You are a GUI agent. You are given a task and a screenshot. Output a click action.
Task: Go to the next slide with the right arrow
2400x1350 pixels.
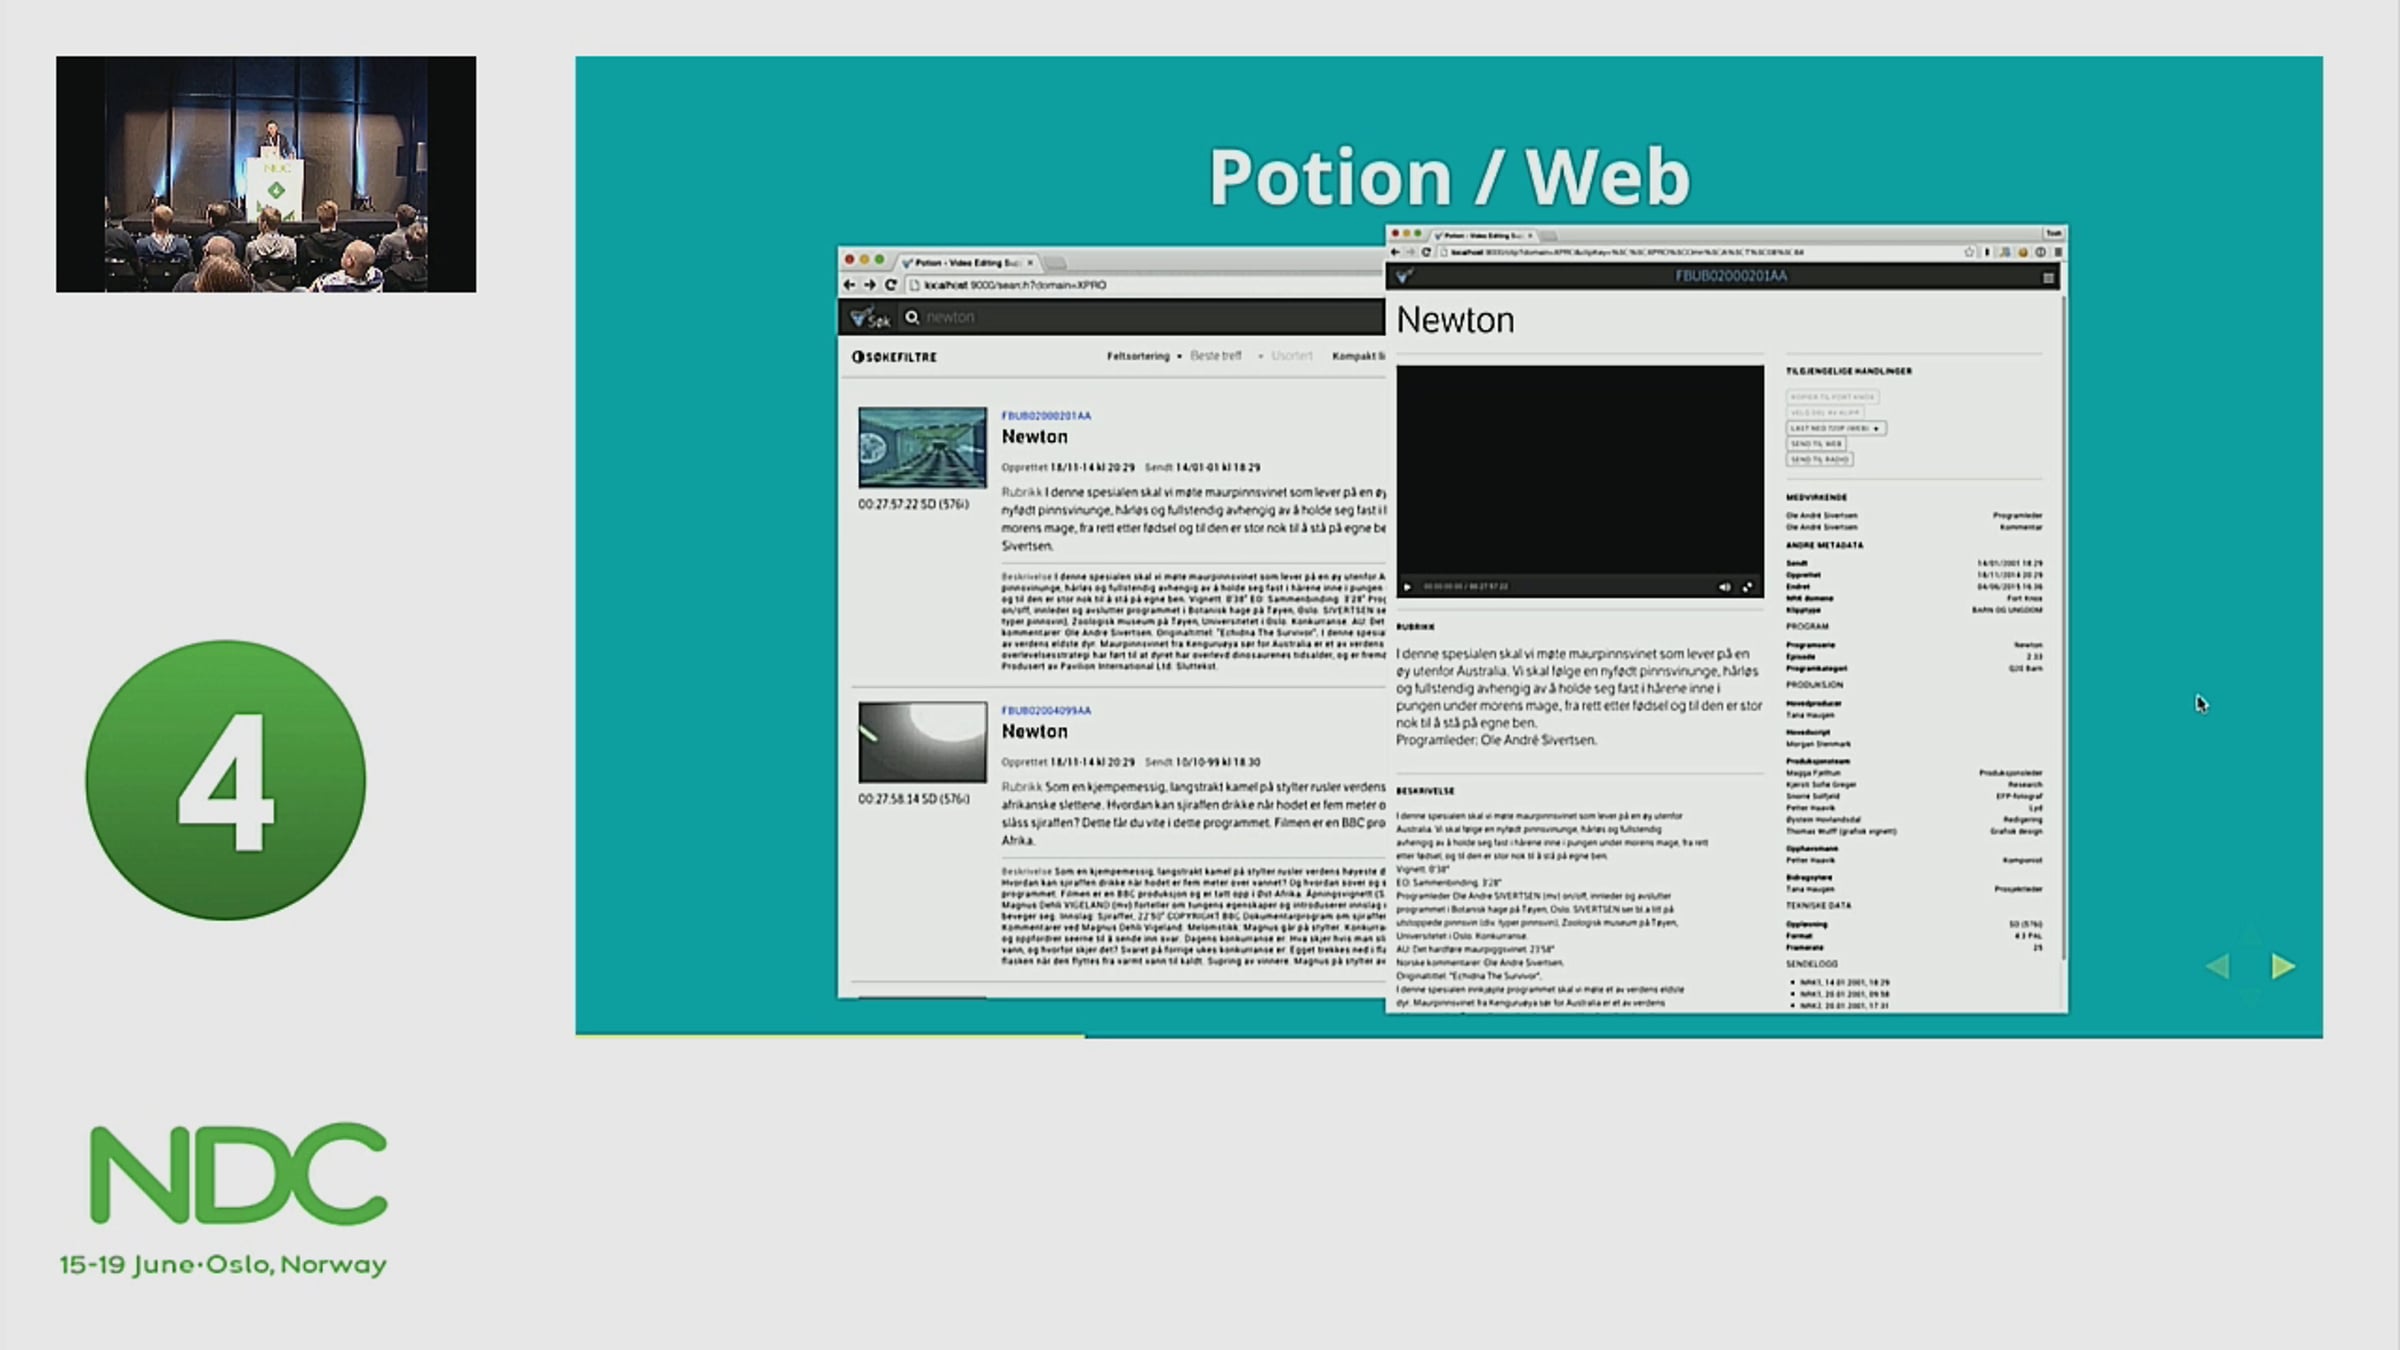click(x=2283, y=966)
